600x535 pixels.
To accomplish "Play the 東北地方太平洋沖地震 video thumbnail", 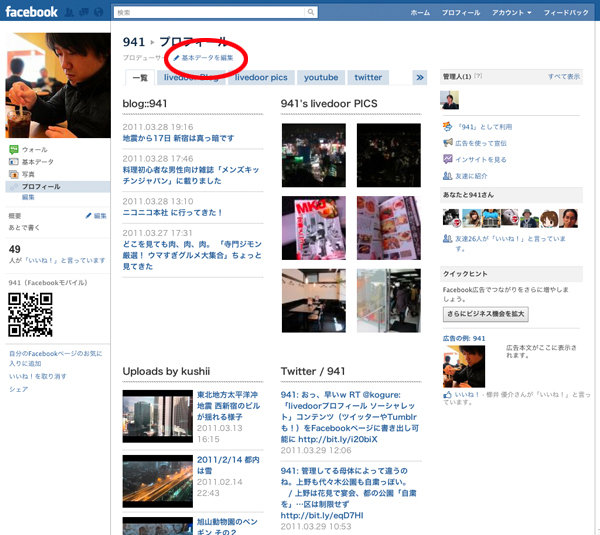I will click(158, 416).
